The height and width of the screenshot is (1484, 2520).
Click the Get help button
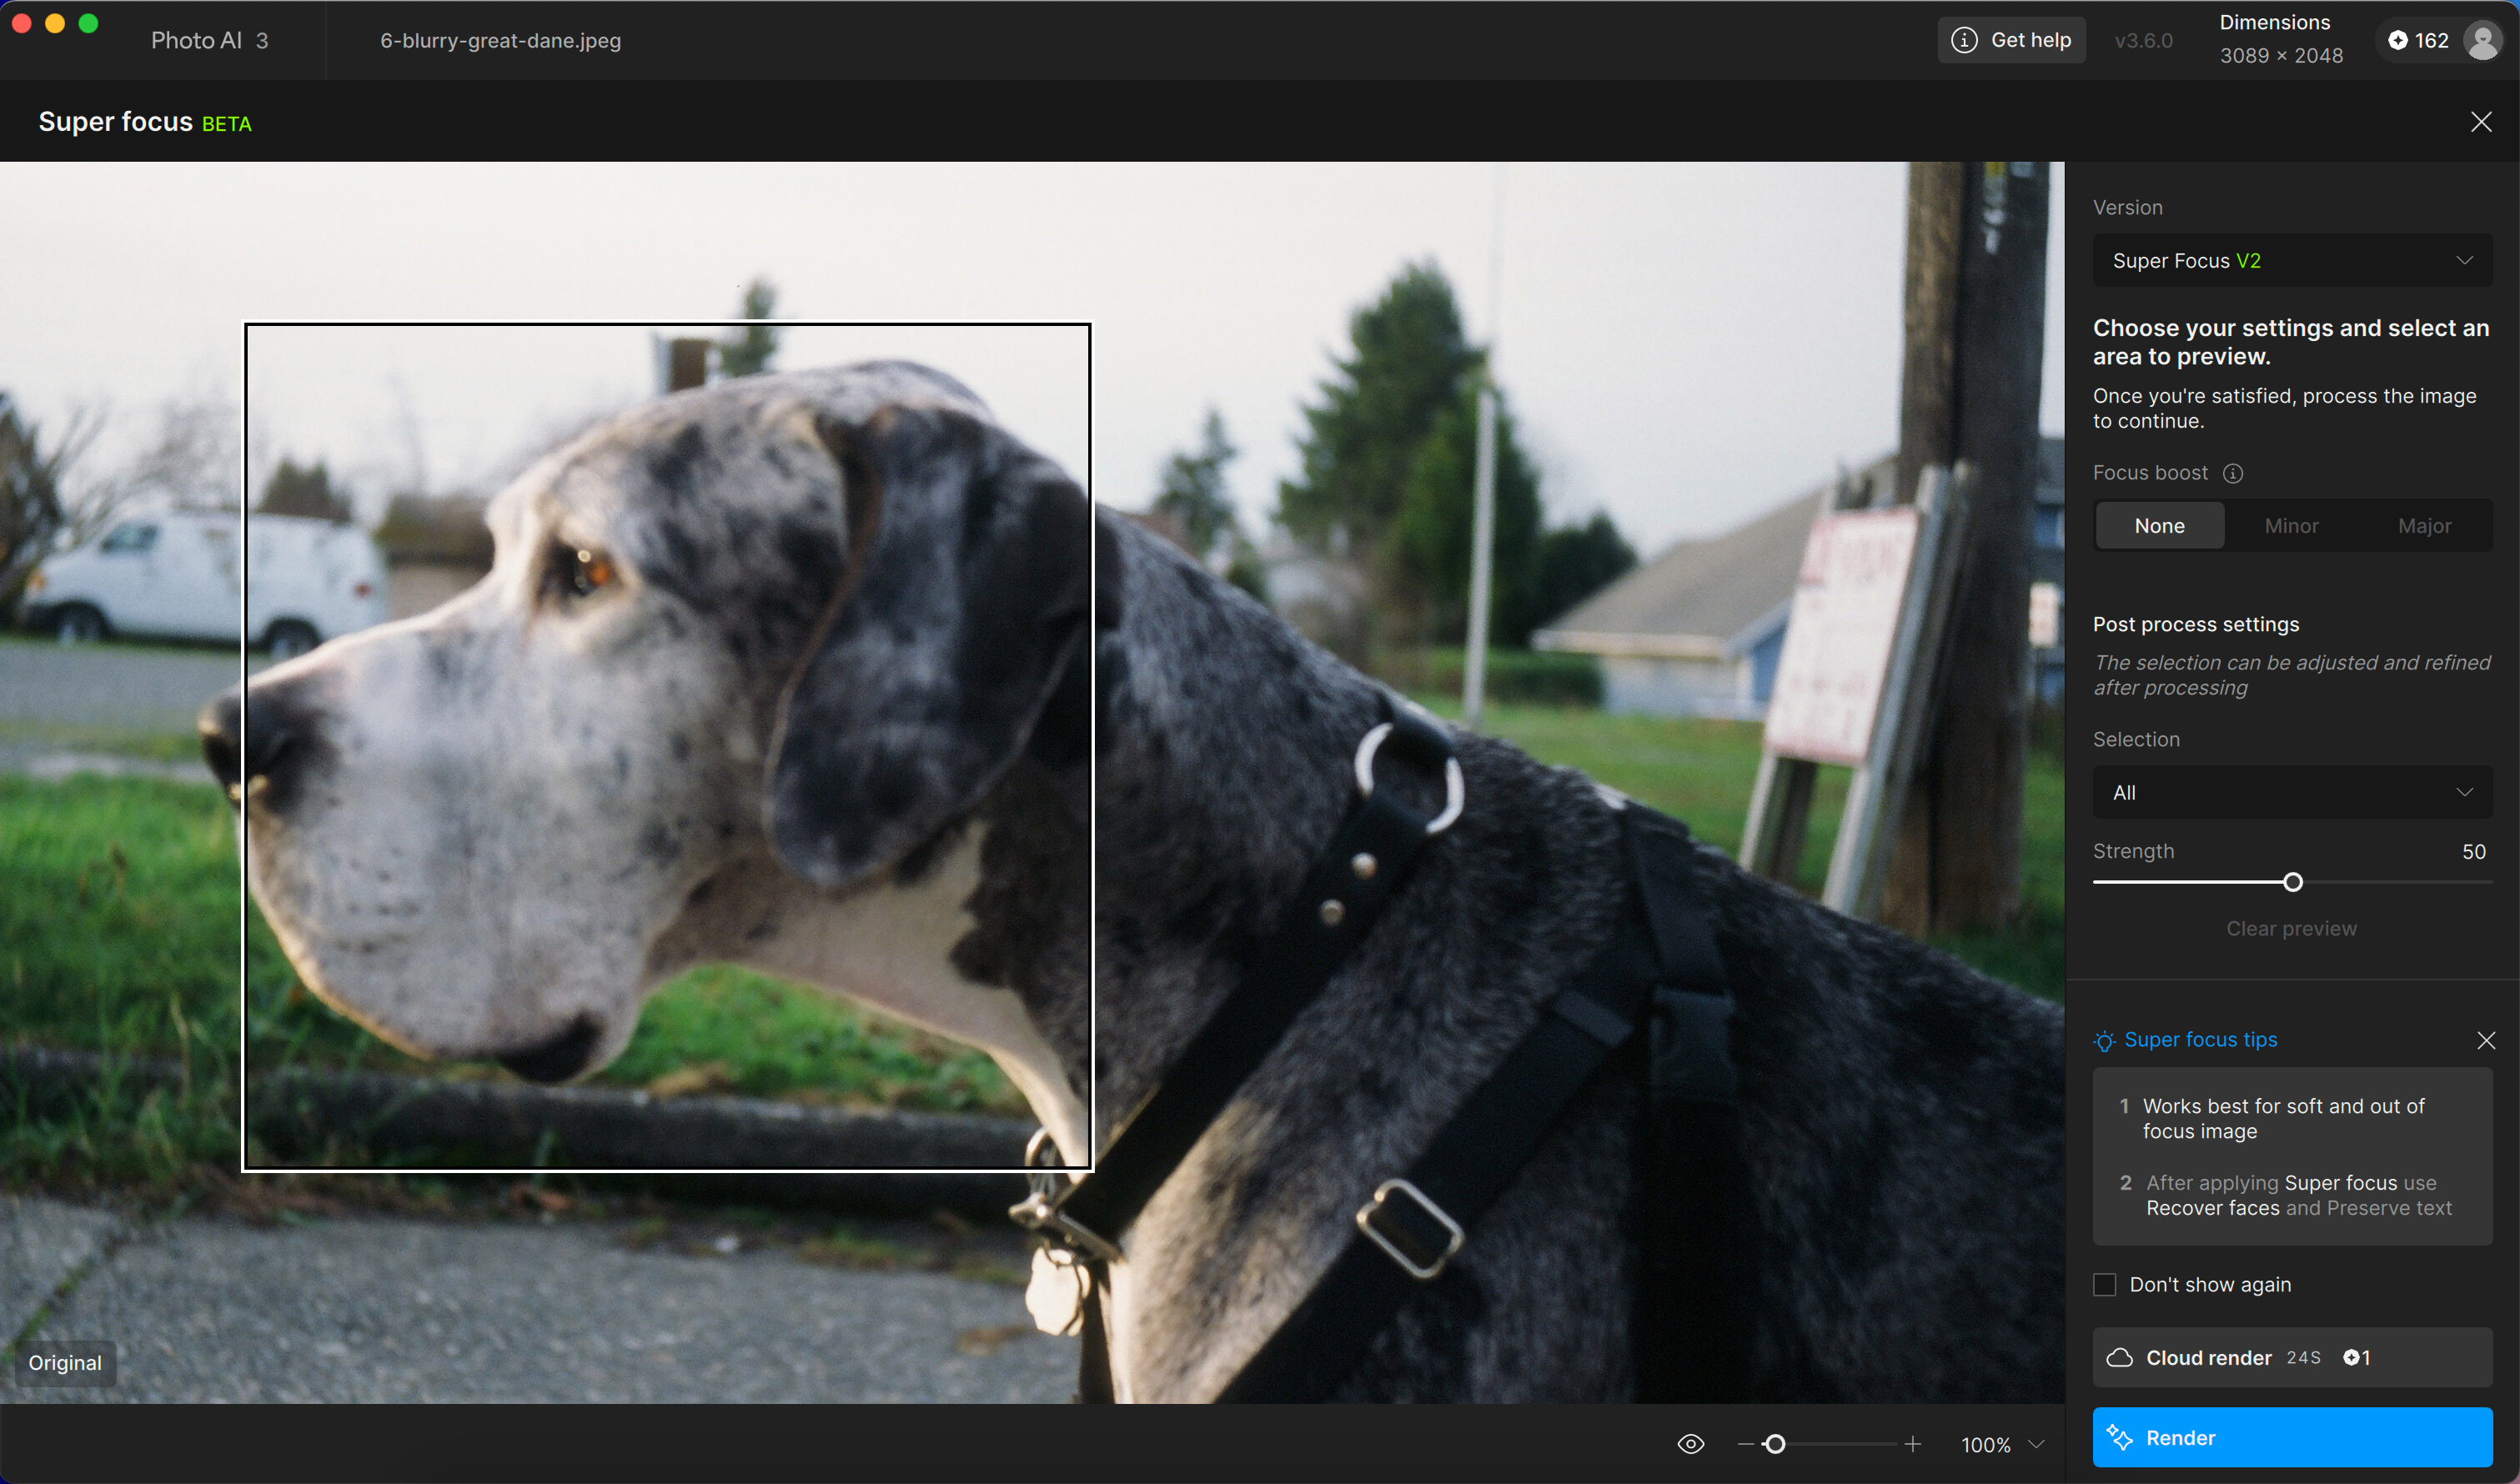tap(2011, 40)
